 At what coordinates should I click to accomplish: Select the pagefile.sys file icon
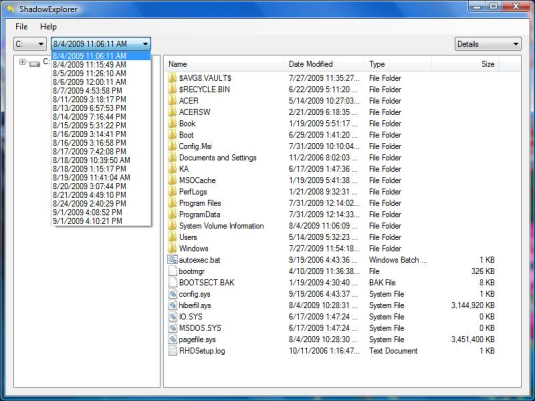point(172,339)
